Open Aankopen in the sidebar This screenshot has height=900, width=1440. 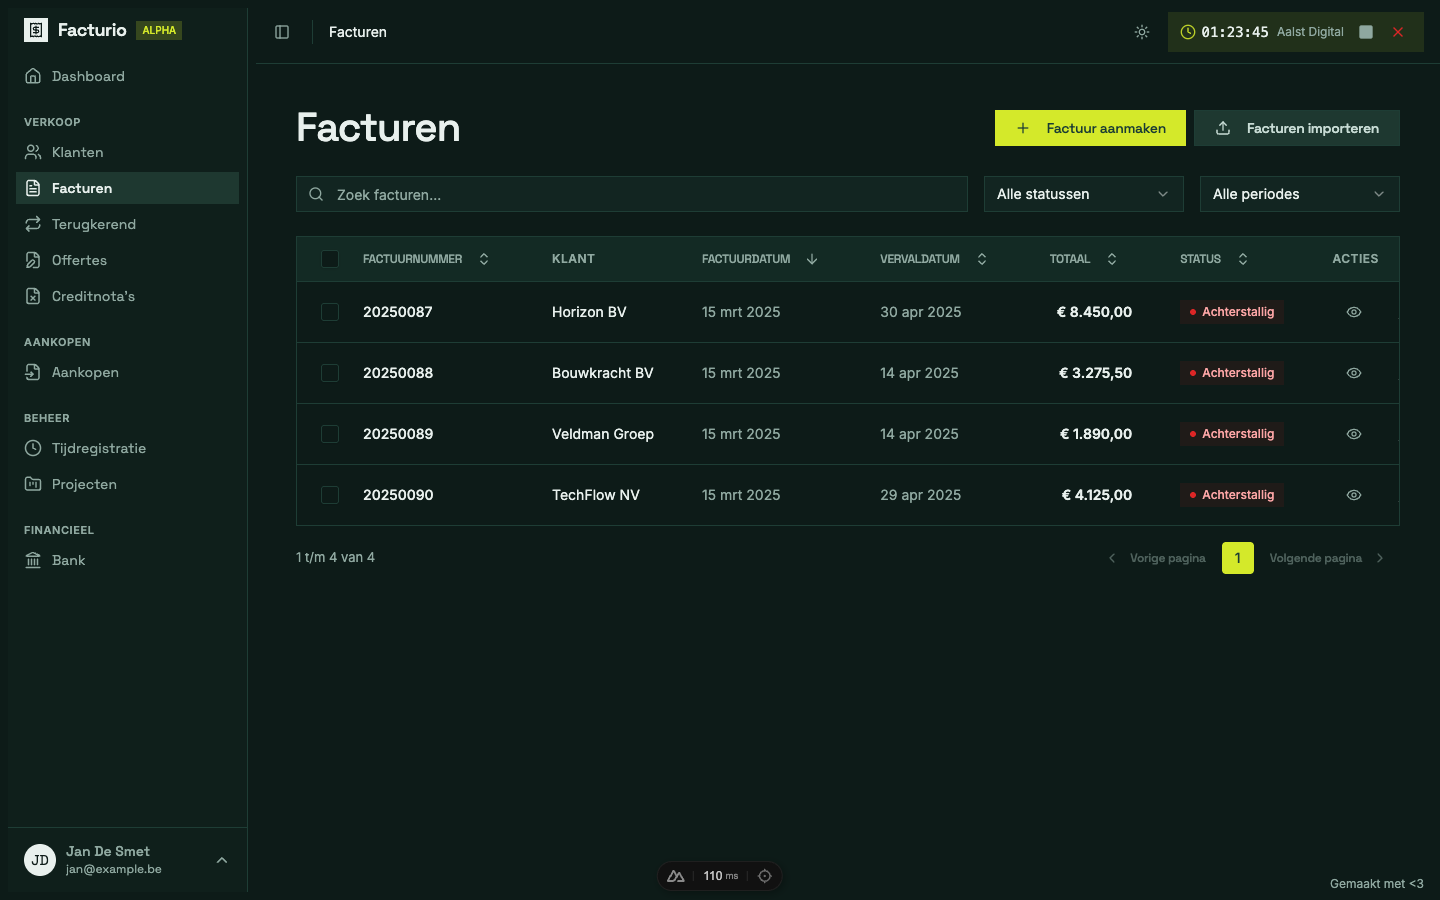tap(127, 372)
